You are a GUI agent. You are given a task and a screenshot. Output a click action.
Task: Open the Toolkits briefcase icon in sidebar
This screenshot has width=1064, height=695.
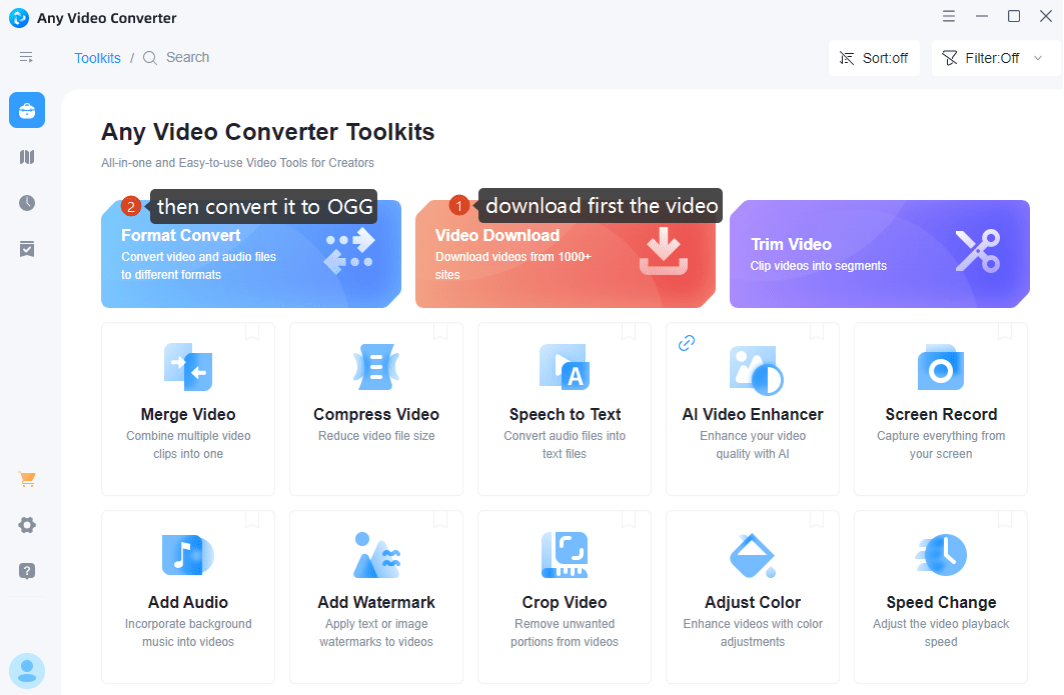(27, 110)
